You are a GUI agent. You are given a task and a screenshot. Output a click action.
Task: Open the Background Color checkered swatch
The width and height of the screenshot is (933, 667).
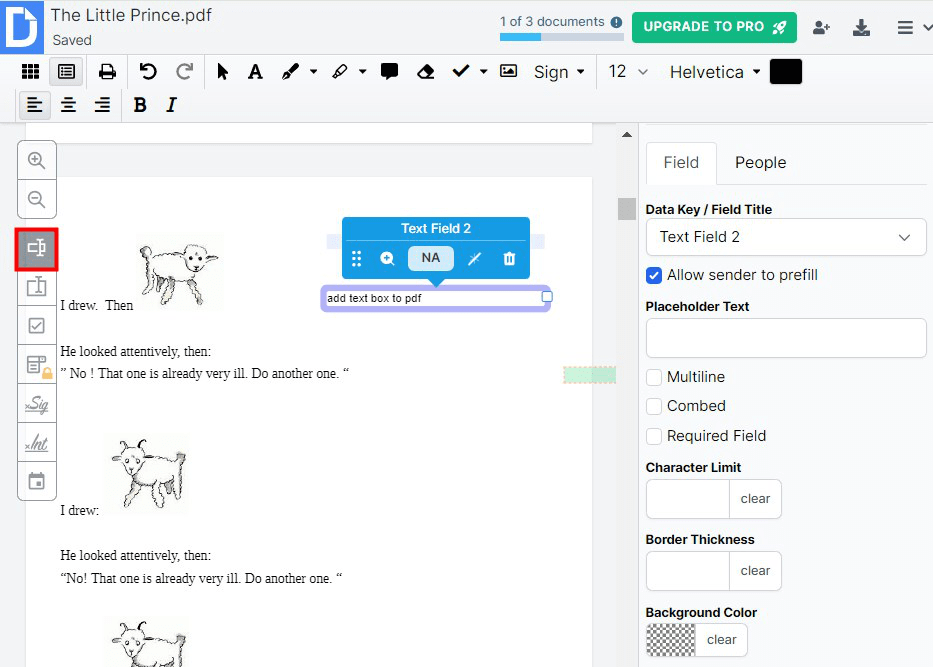[x=671, y=640]
